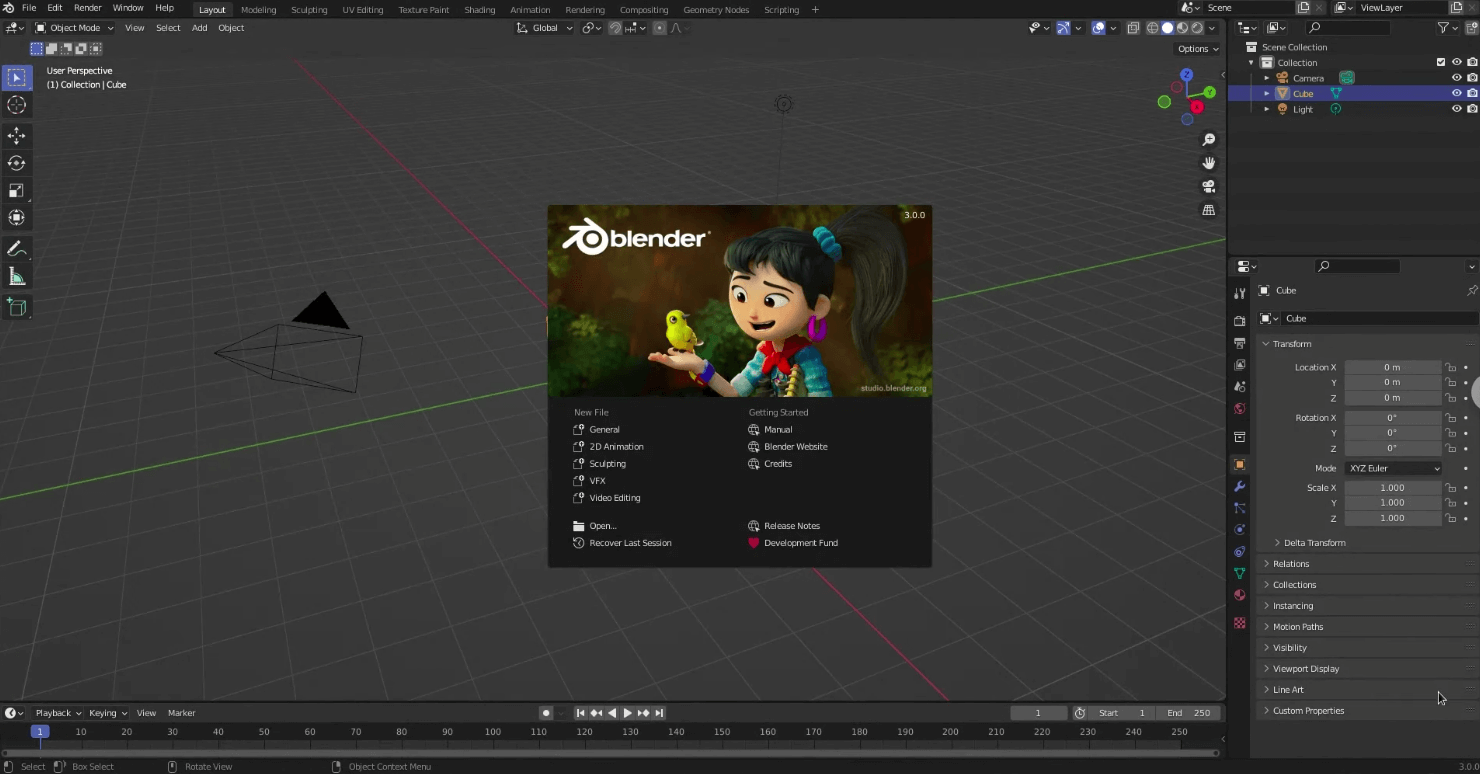This screenshot has height=774, width=1480.
Task: Select the Cursor tool in toolbar
Action: (16, 105)
